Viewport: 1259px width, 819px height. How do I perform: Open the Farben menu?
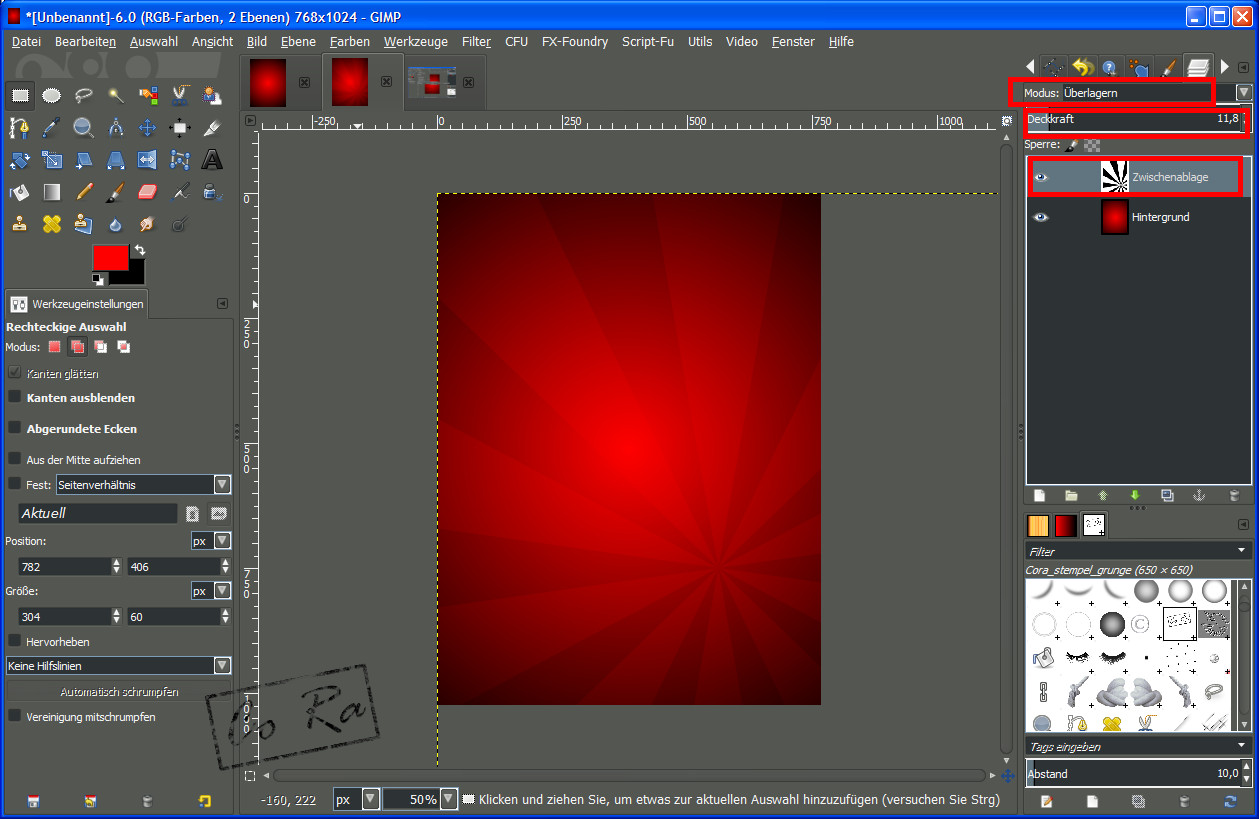pos(349,42)
